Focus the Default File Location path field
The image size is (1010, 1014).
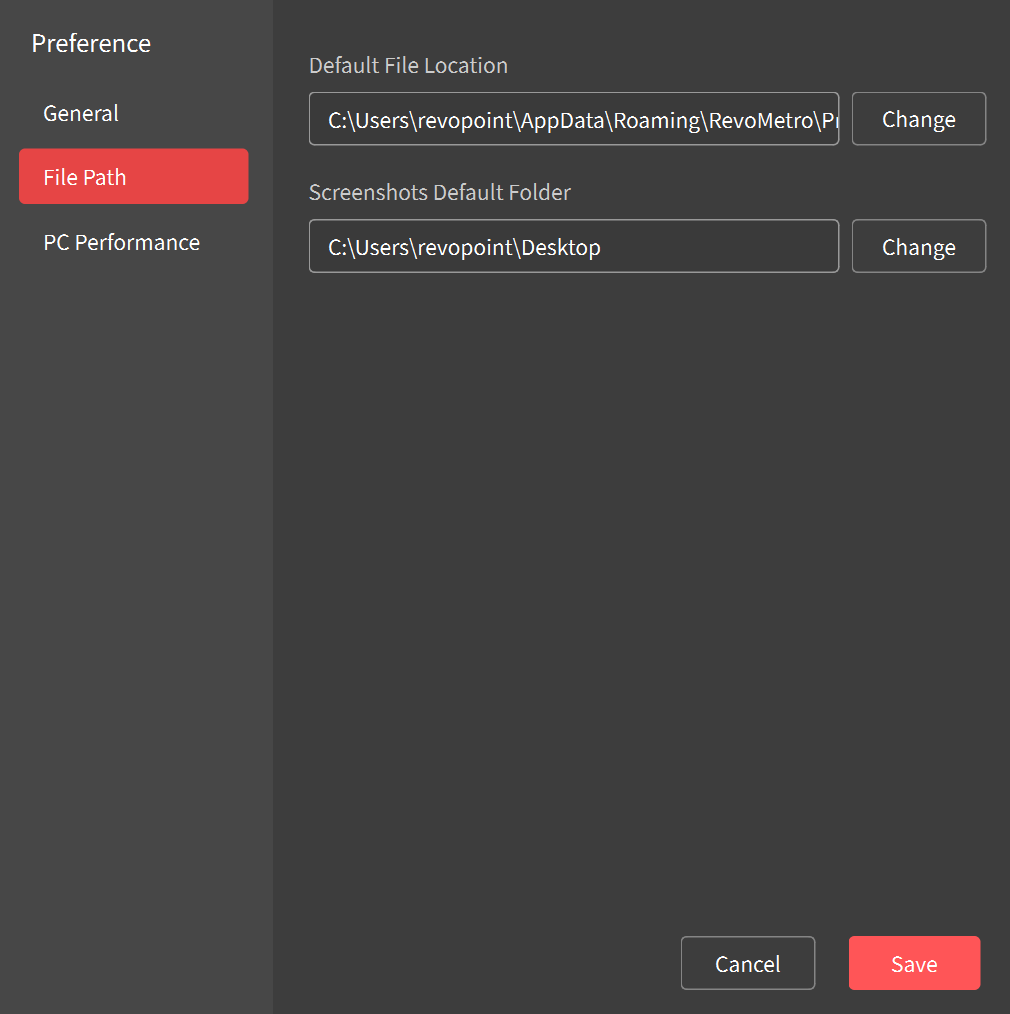(573, 119)
